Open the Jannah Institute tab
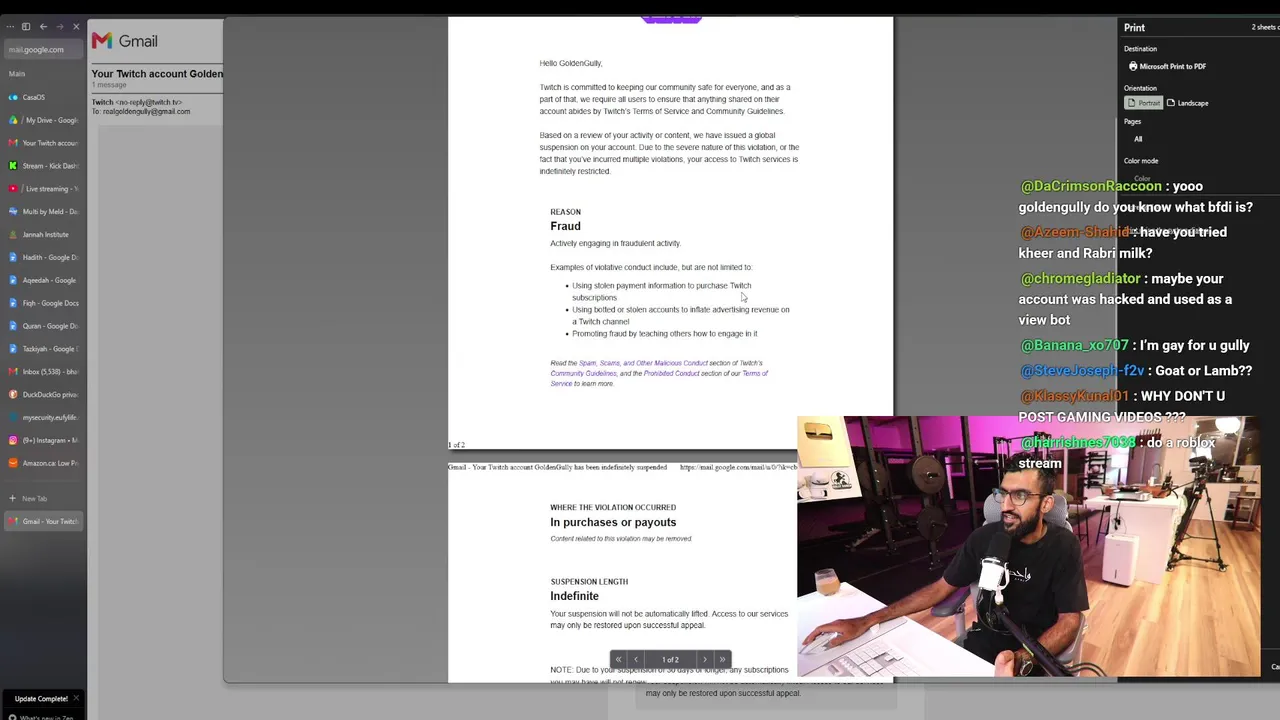Viewport: 1280px width, 720px height. (x=43, y=235)
